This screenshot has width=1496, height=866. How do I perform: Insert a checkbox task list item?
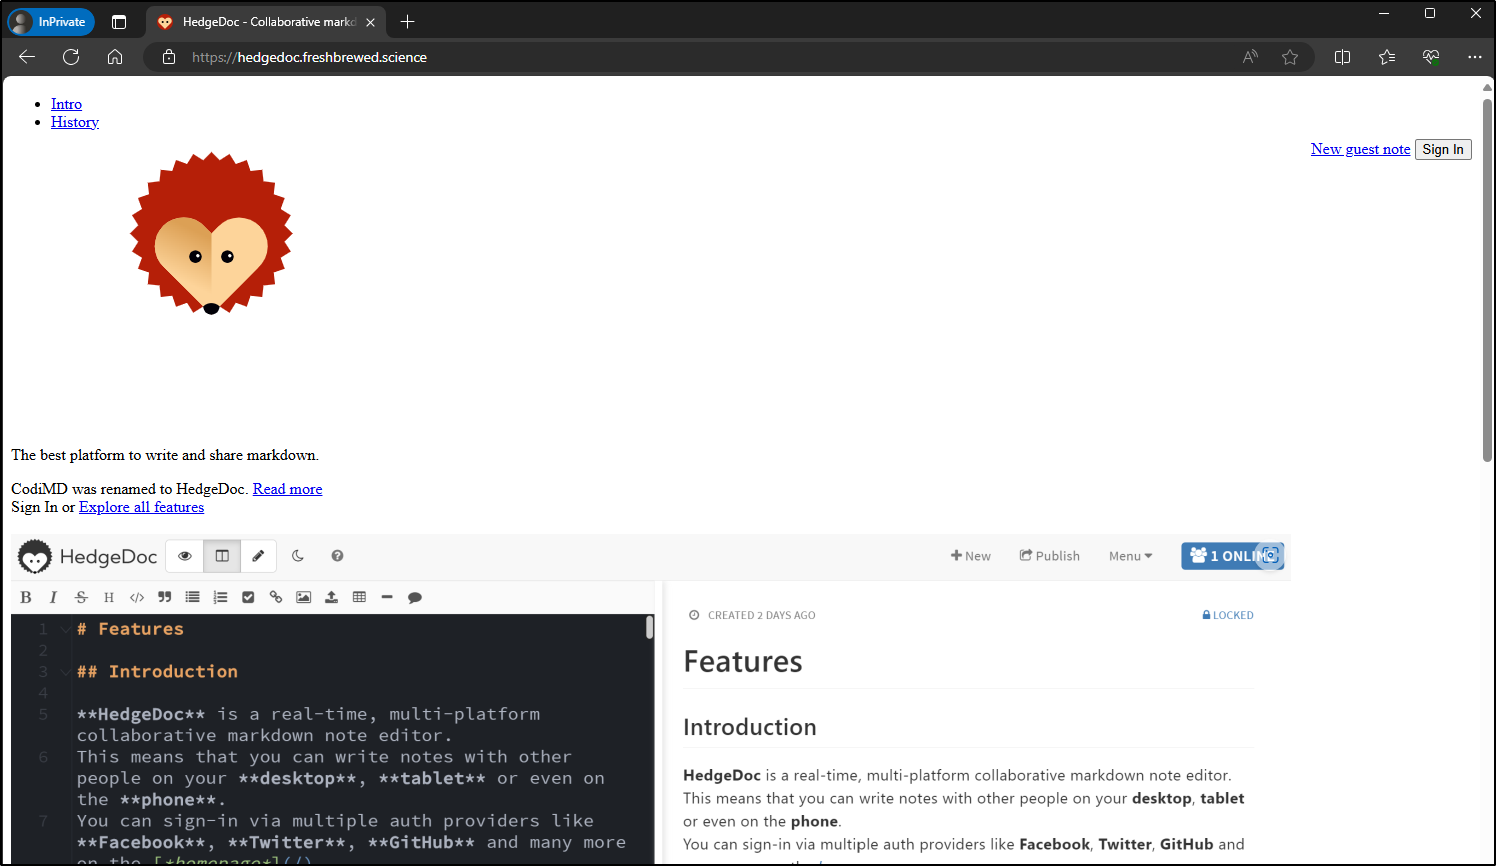[248, 597]
